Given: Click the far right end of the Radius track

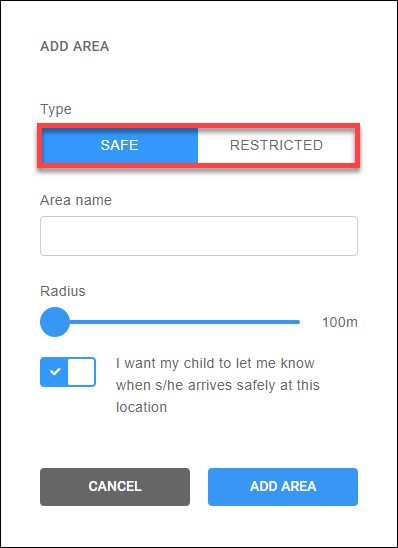Looking at the screenshot, I should pyautogui.click(x=298, y=322).
